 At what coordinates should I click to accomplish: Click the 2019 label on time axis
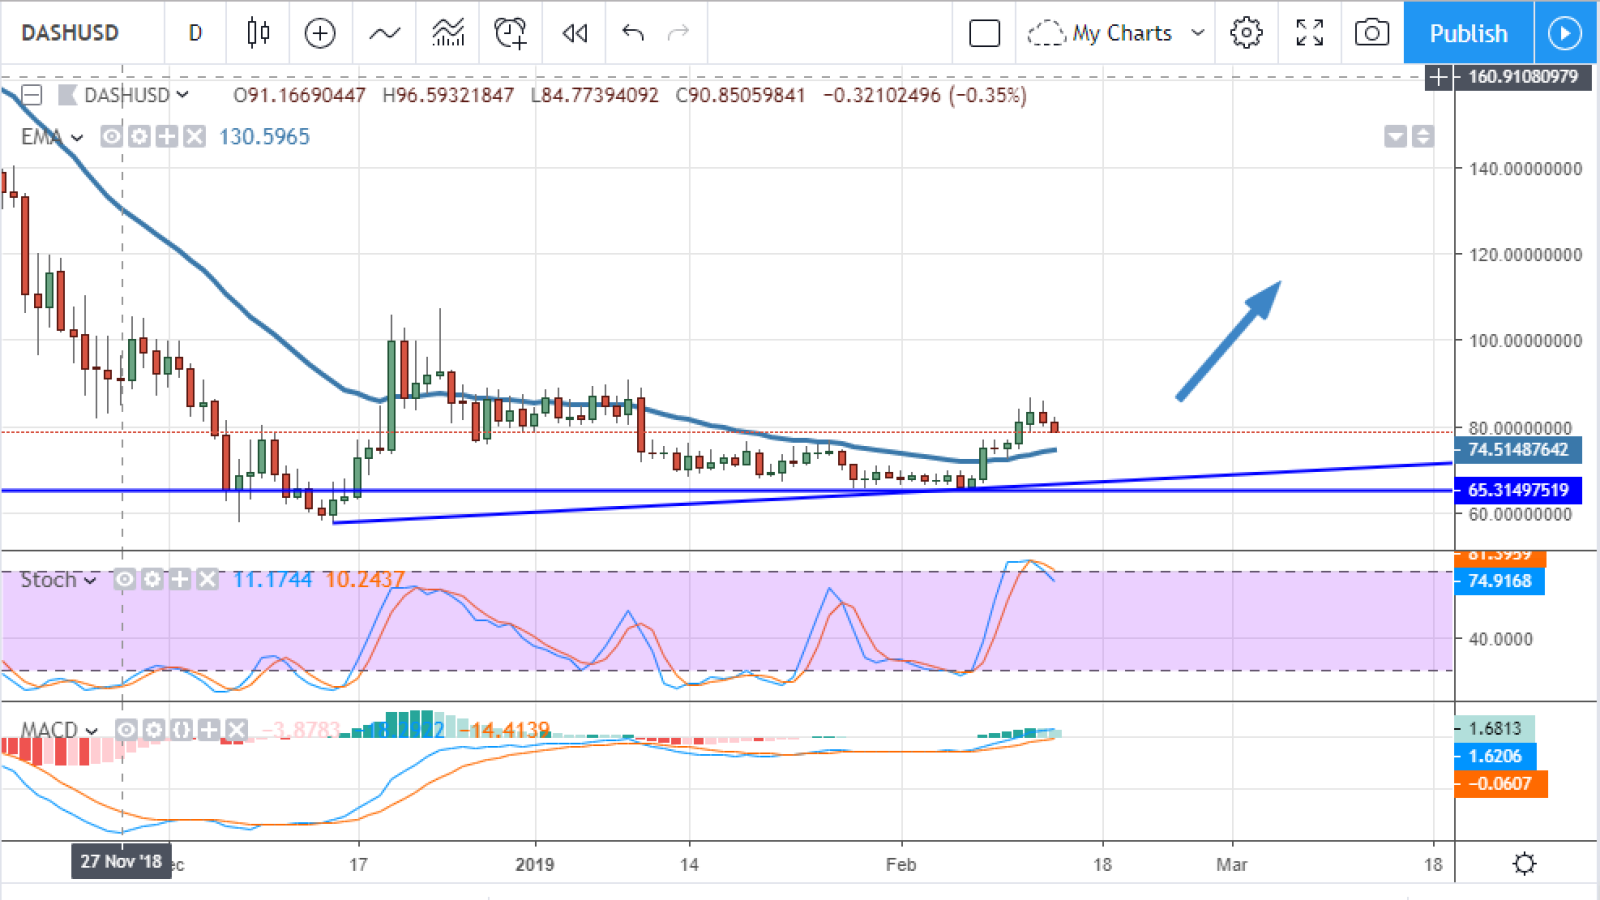pos(535,864)
